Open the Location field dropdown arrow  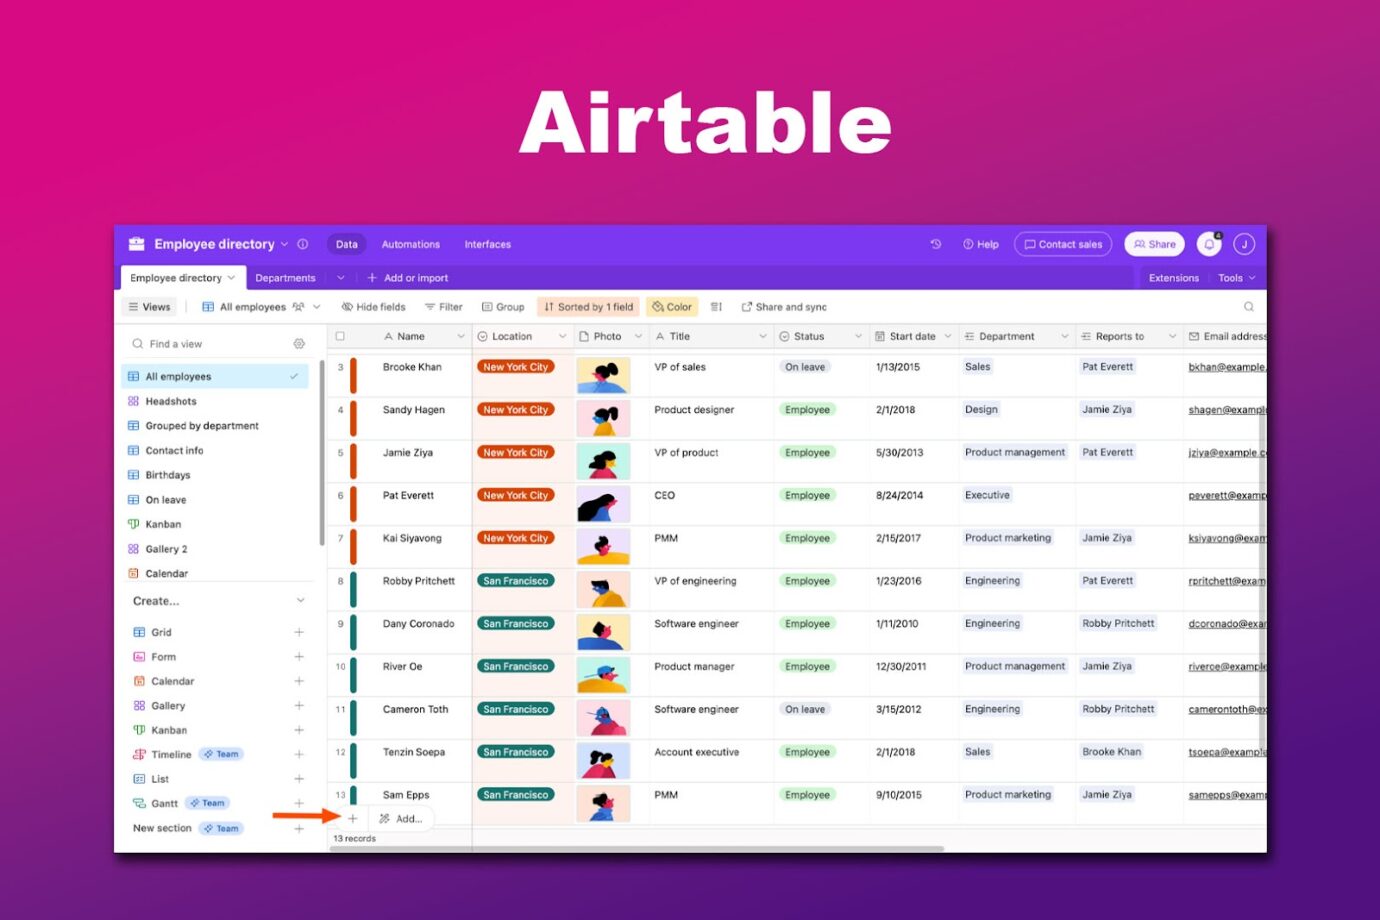[x=563, y=337]
